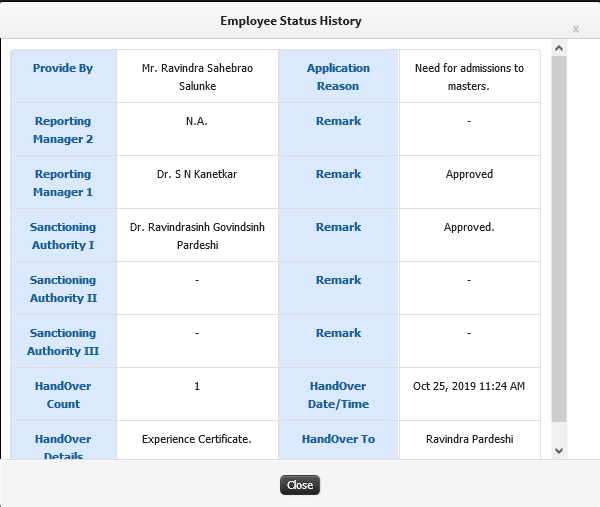Screen dimensions: 600x507
Task: Click the 'Provide By' label
Action: tap(63, 68)
